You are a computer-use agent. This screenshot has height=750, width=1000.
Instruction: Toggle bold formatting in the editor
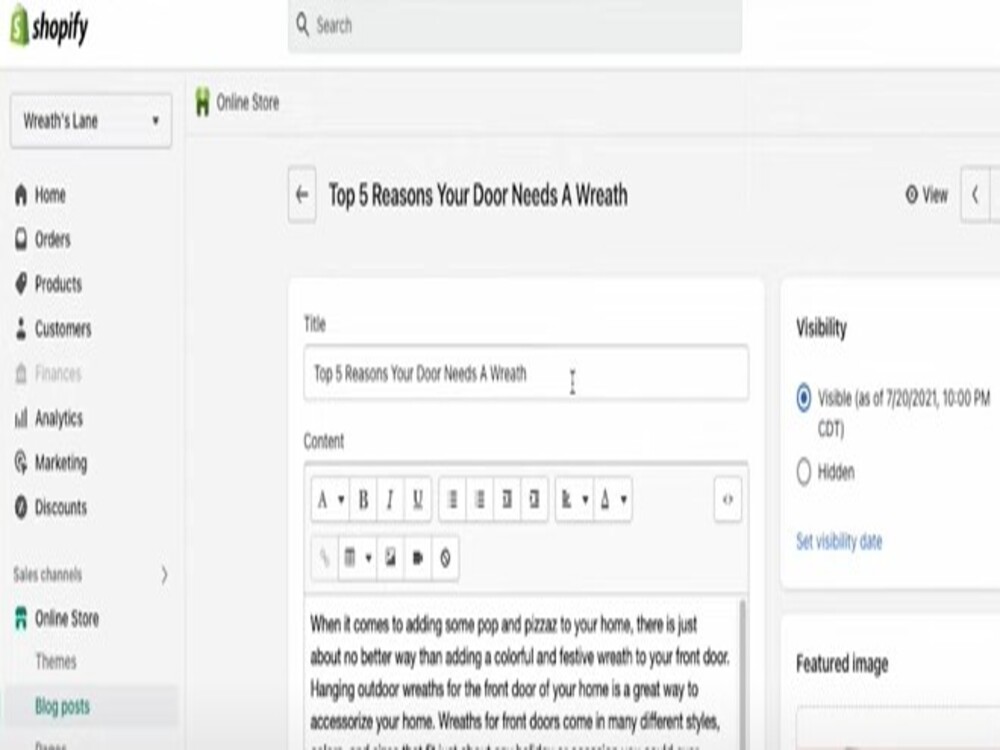(361, 500)
